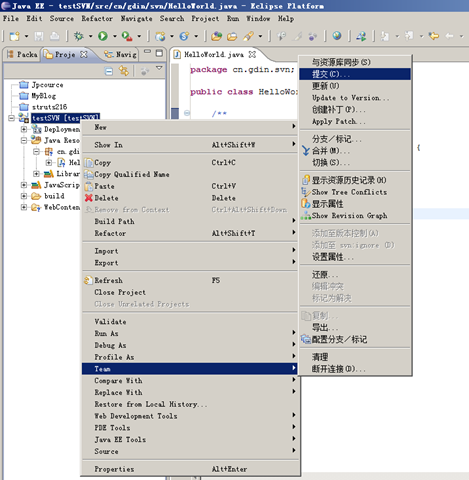
Task: Switch to the Package Explorer tab
Action: click(x=22, y=54)
